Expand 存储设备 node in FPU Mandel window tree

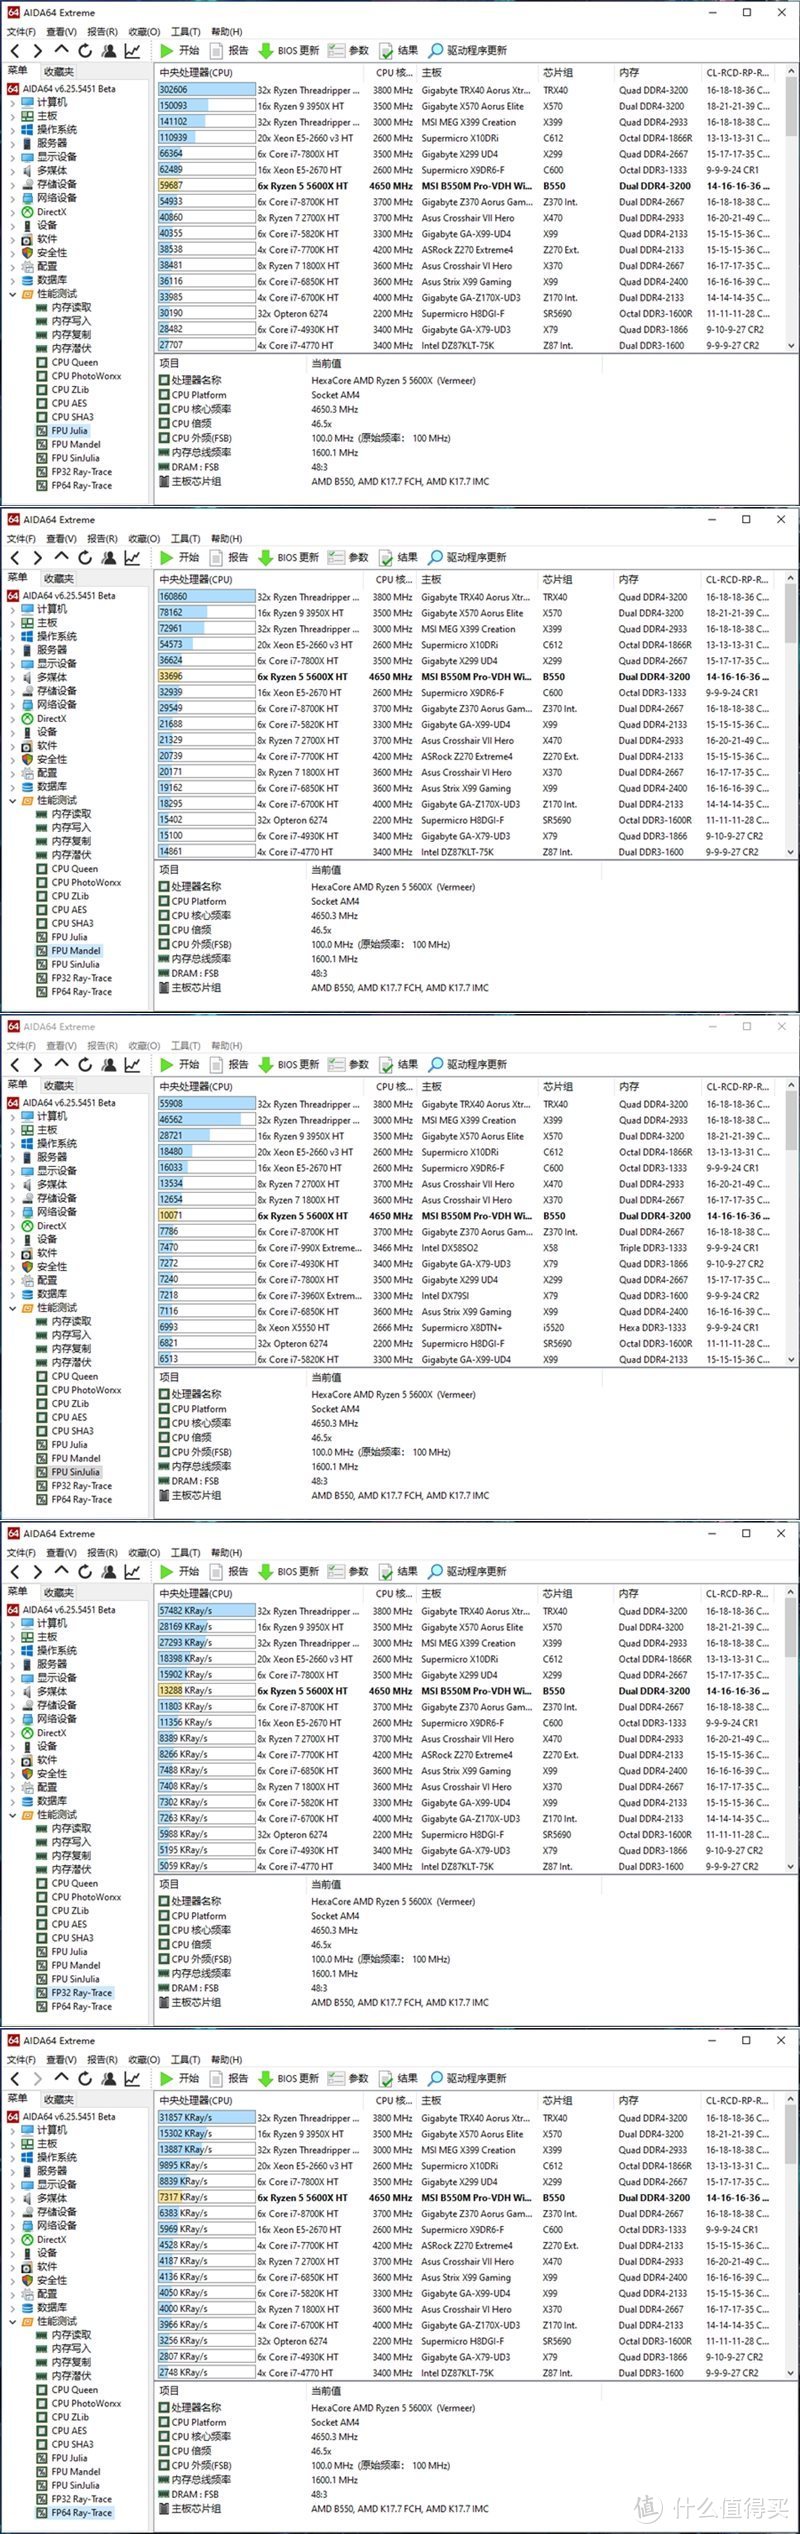pos(13,690)
